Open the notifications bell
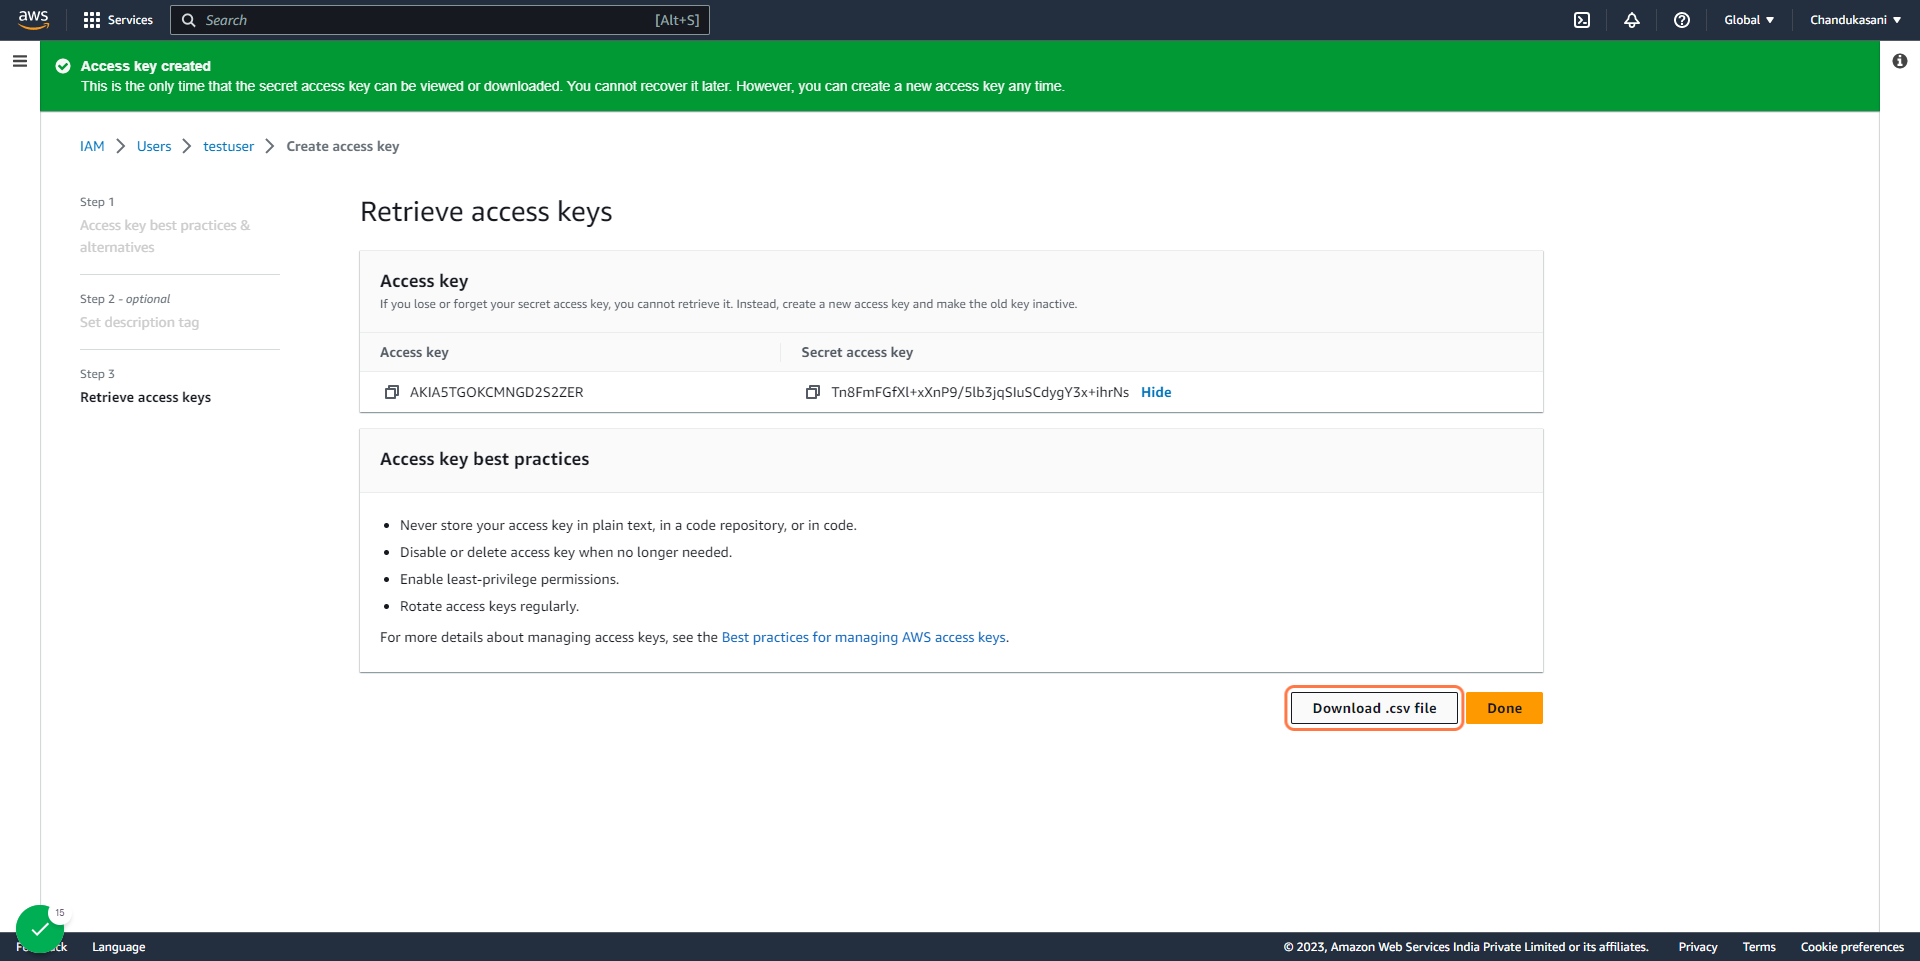The image size is (1920, 961). coord(1632,20)
